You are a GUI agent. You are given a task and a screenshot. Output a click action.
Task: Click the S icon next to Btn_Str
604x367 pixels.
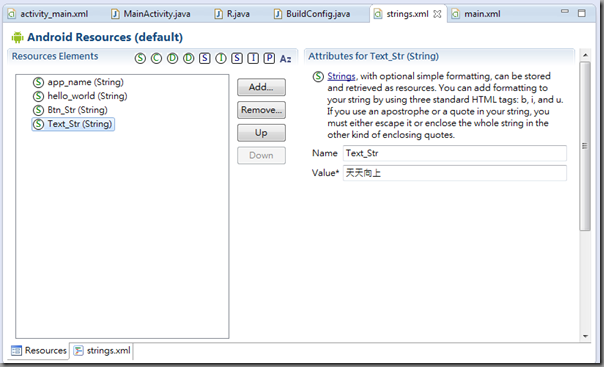38,110
